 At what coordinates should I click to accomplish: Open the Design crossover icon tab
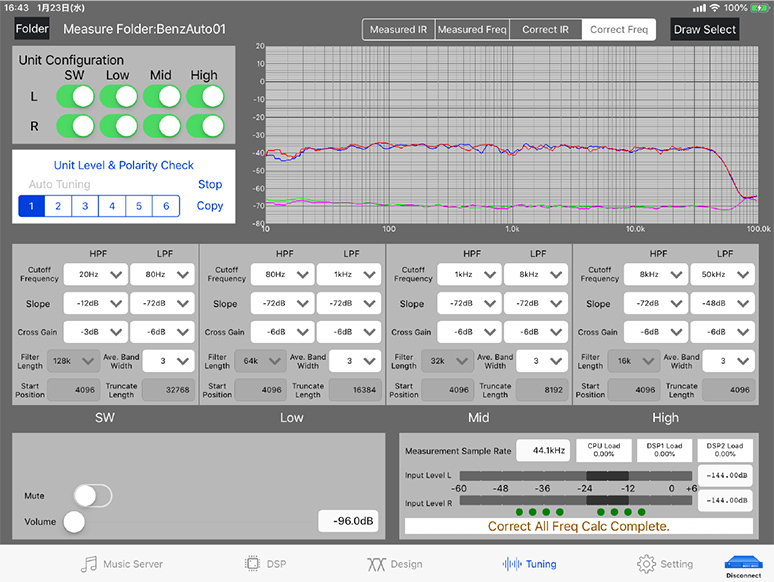pyautogui.click(x=377, y=564)
